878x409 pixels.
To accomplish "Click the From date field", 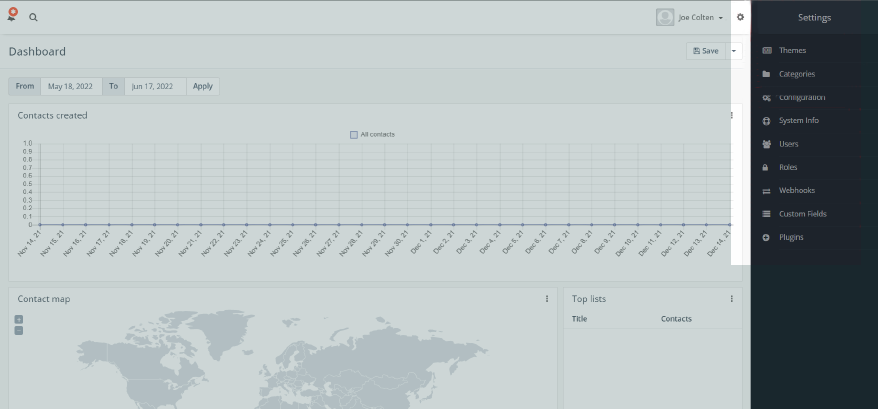I will click(x=71, y=86).
